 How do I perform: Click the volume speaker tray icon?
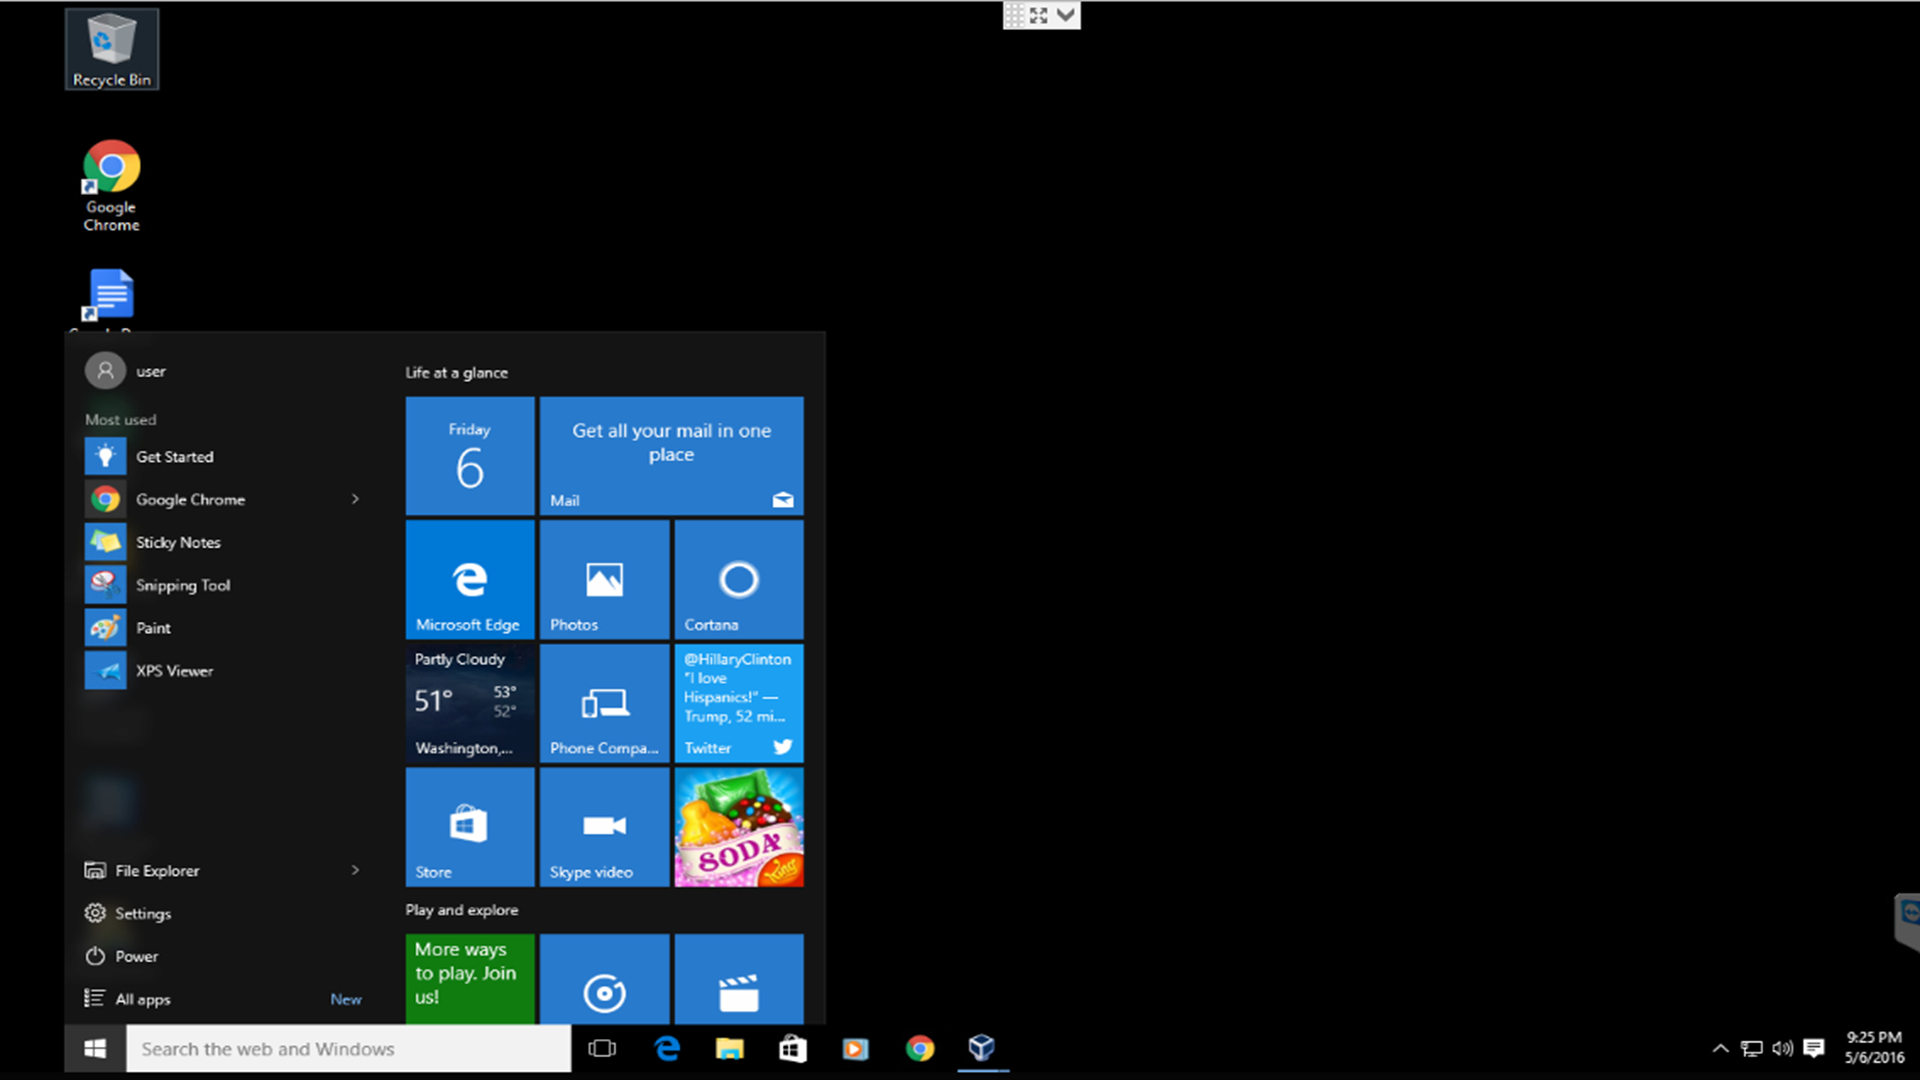pos(1782,1048)
